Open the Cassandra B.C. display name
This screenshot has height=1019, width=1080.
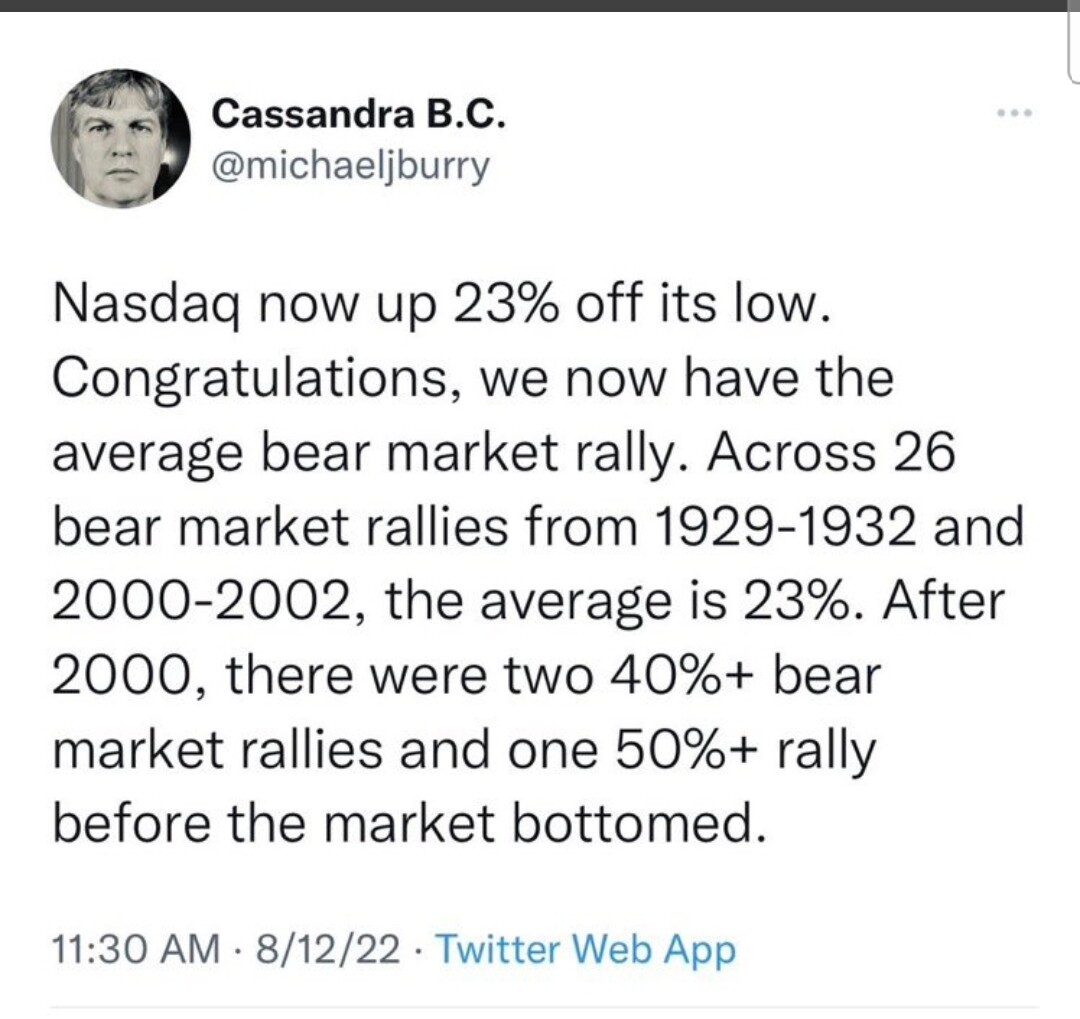(x=359, y=114)
